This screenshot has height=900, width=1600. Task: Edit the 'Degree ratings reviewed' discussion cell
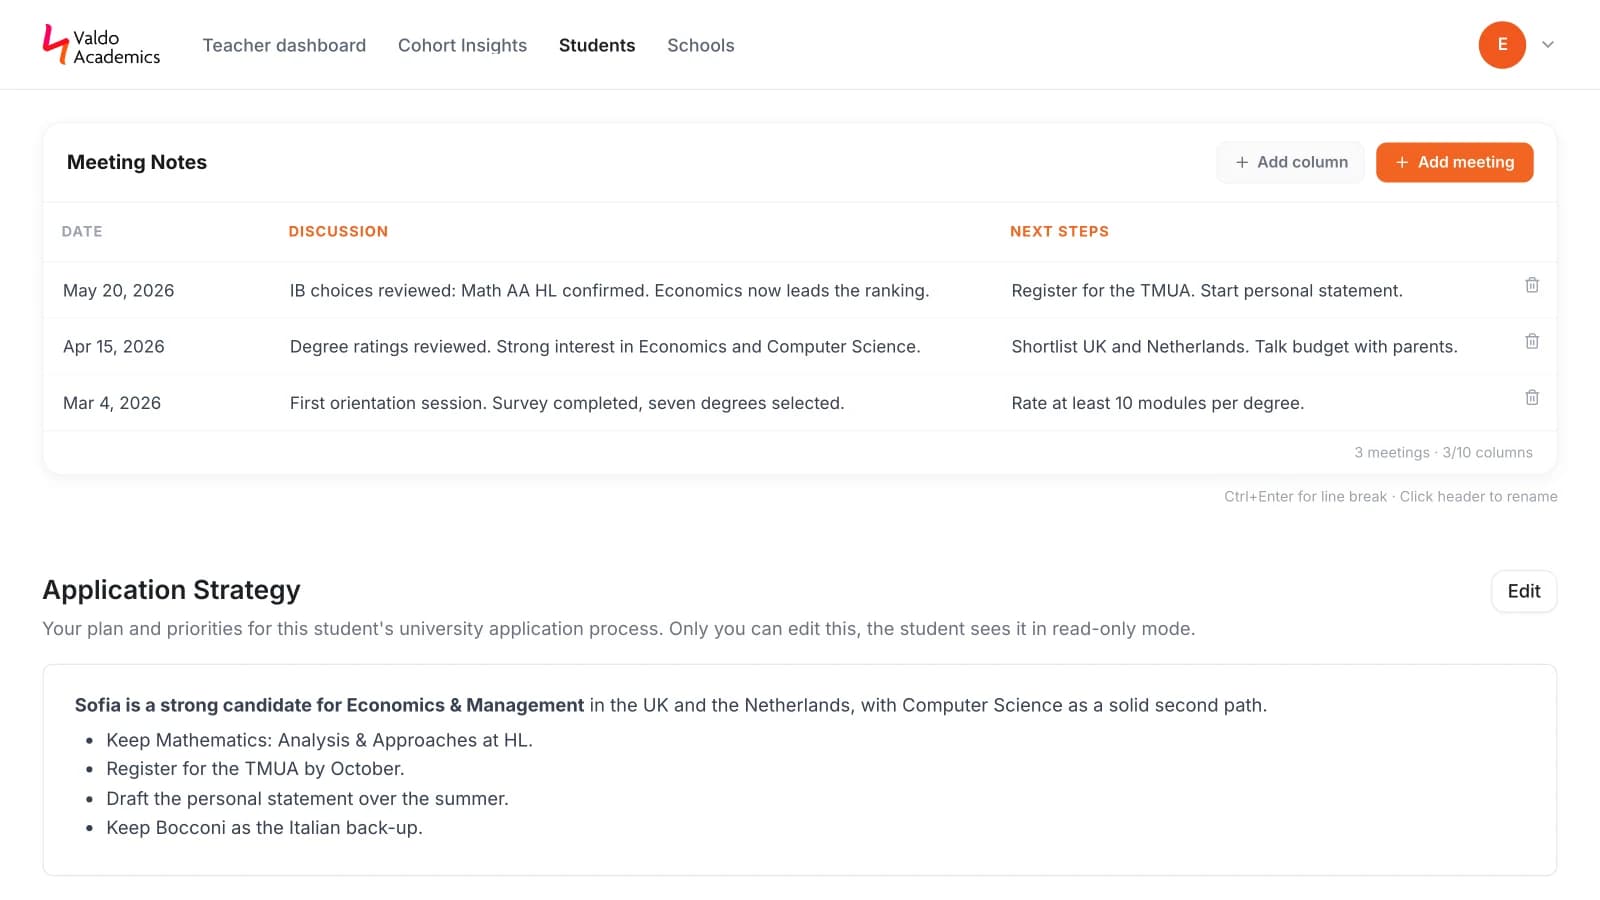605,346
